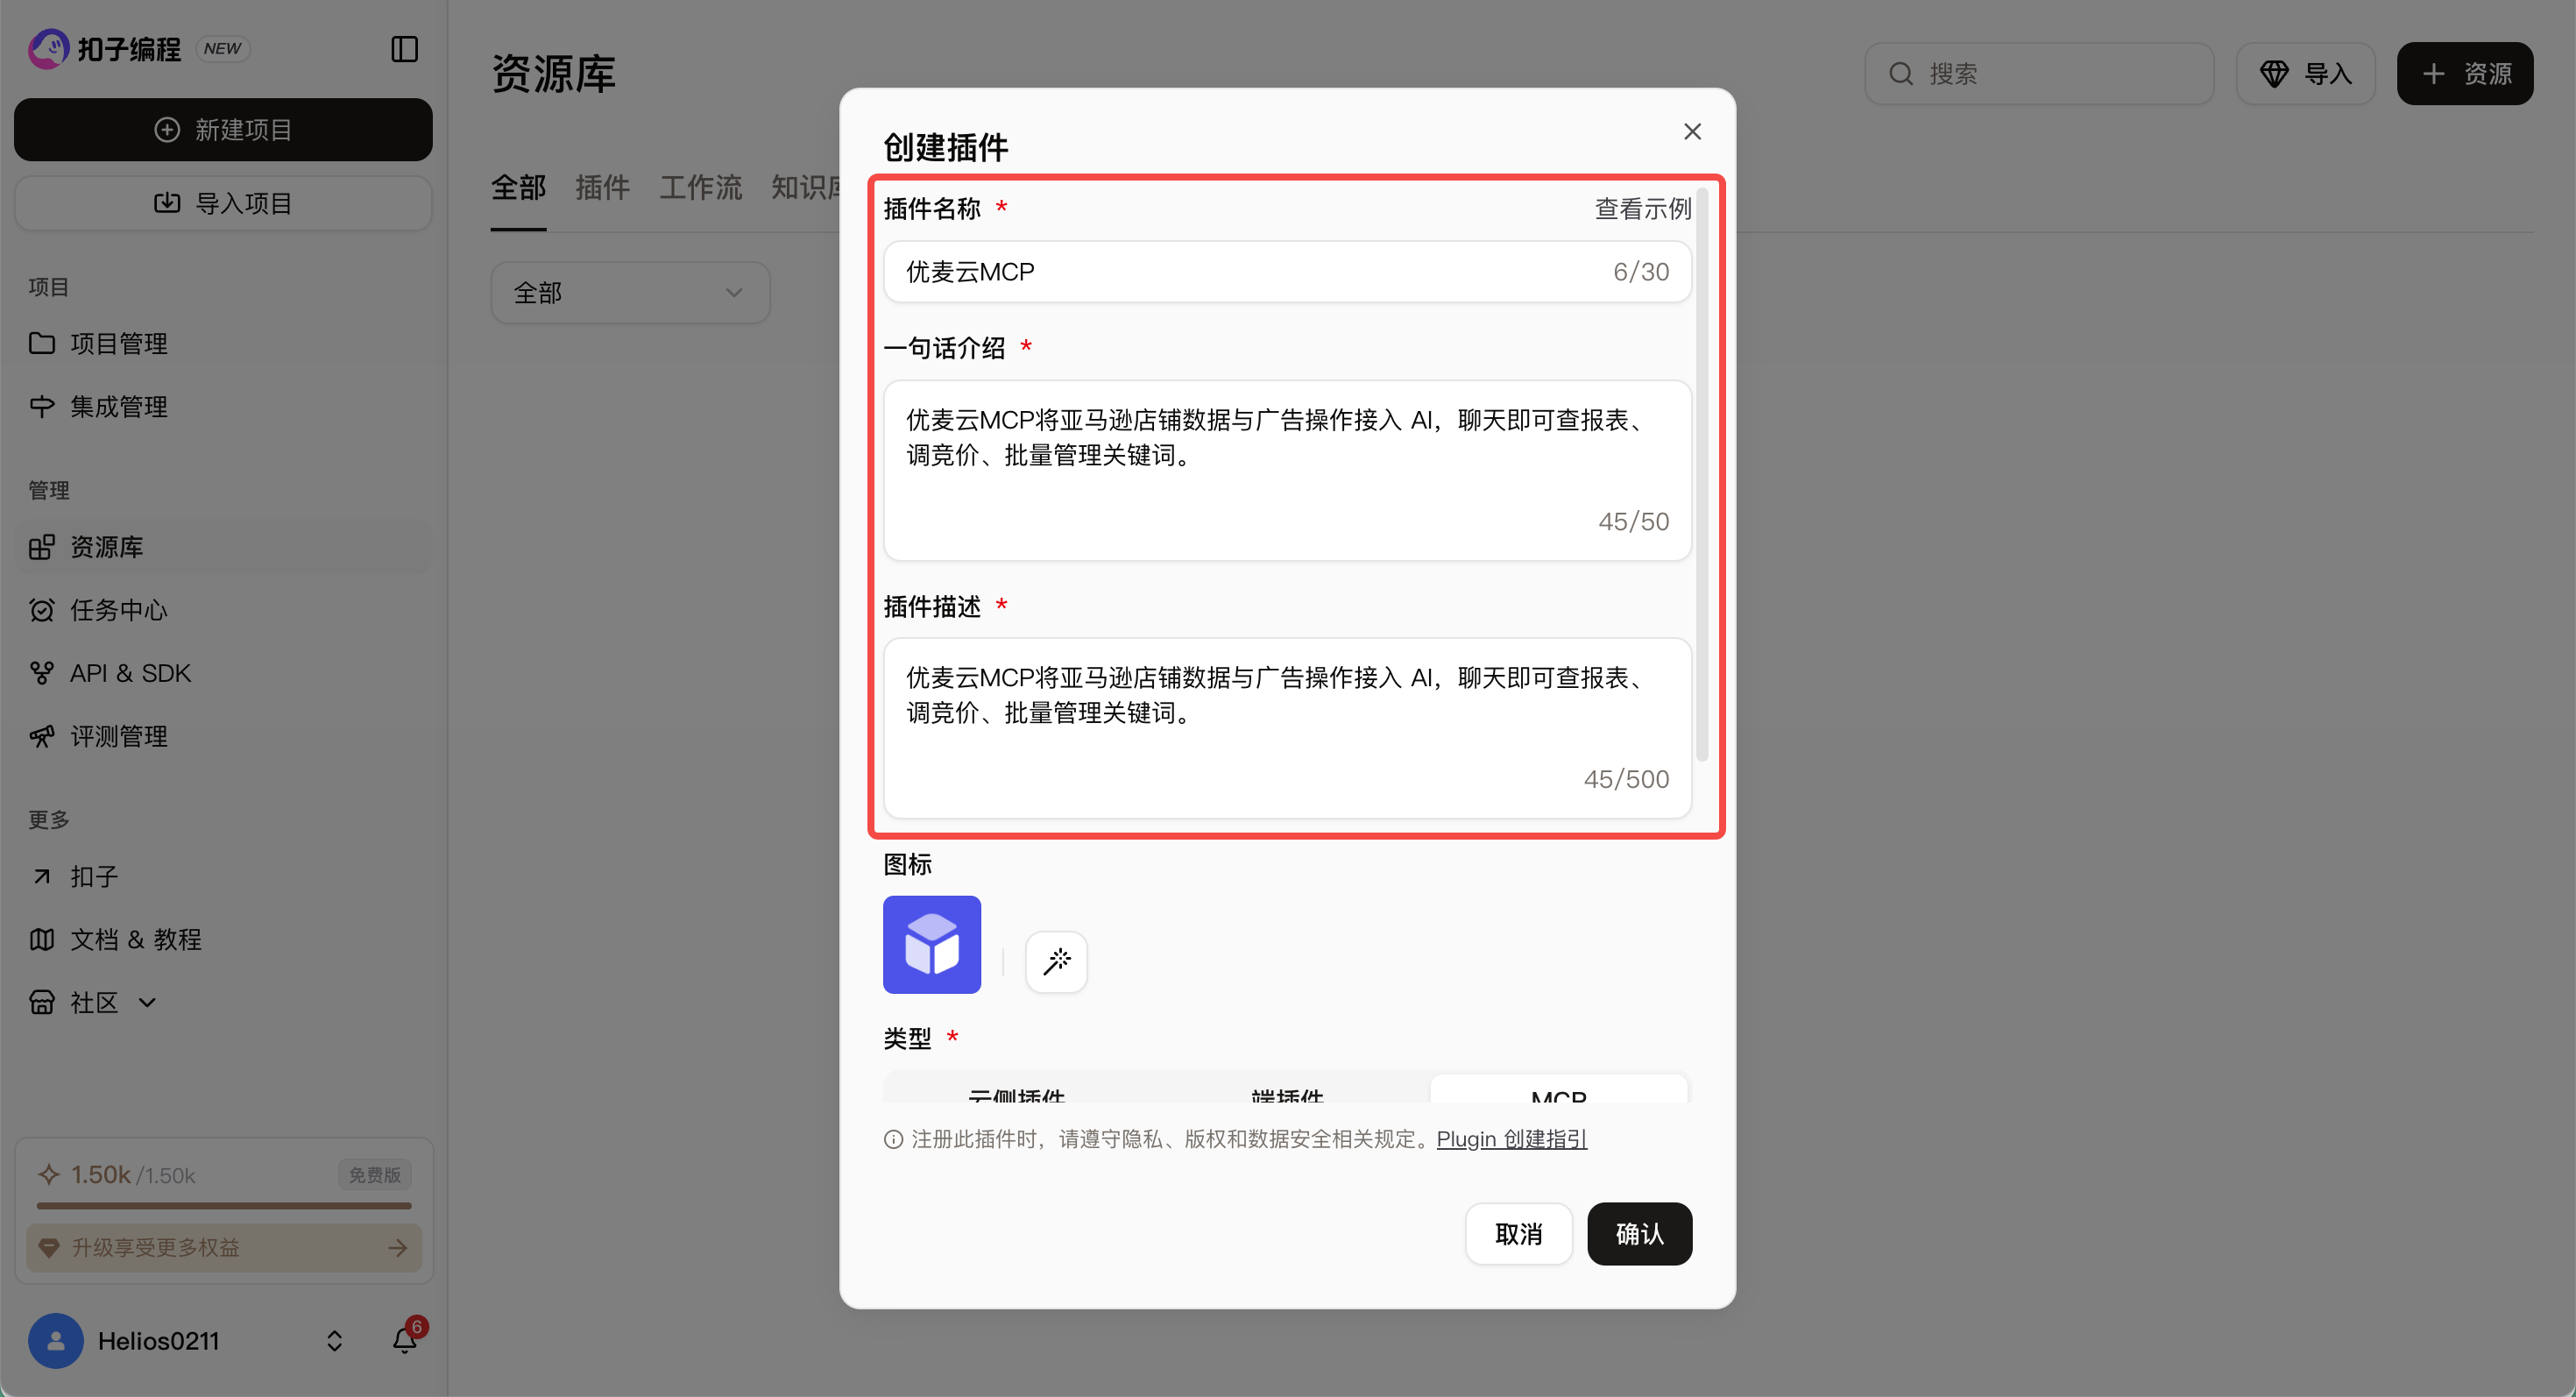Open the 扣子 external link
Image resolution: width=2576 pixels, height=1397 pixels.
223,876
